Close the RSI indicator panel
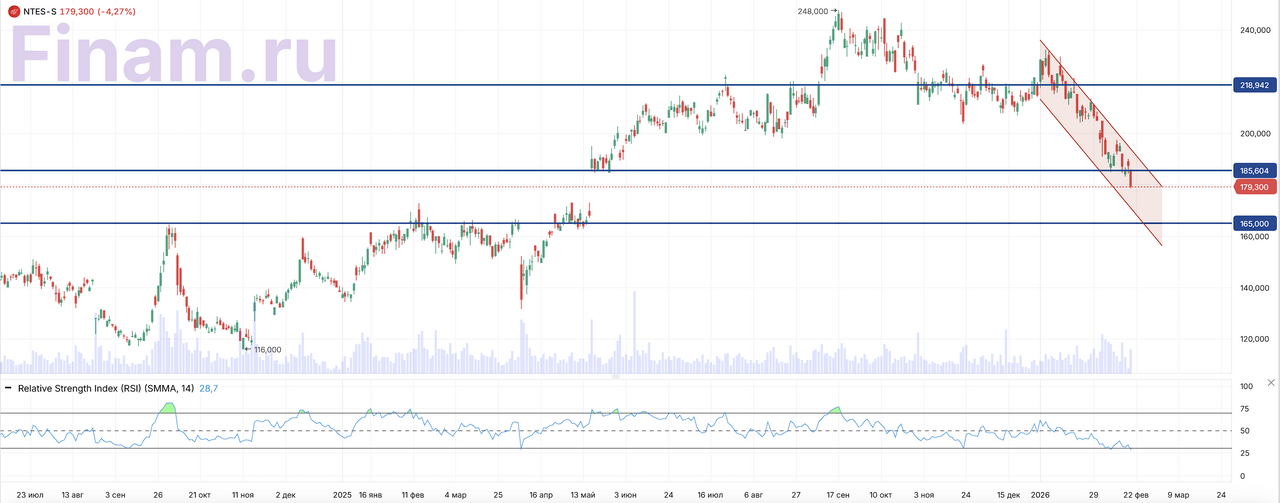 [x=1271, y=383]
